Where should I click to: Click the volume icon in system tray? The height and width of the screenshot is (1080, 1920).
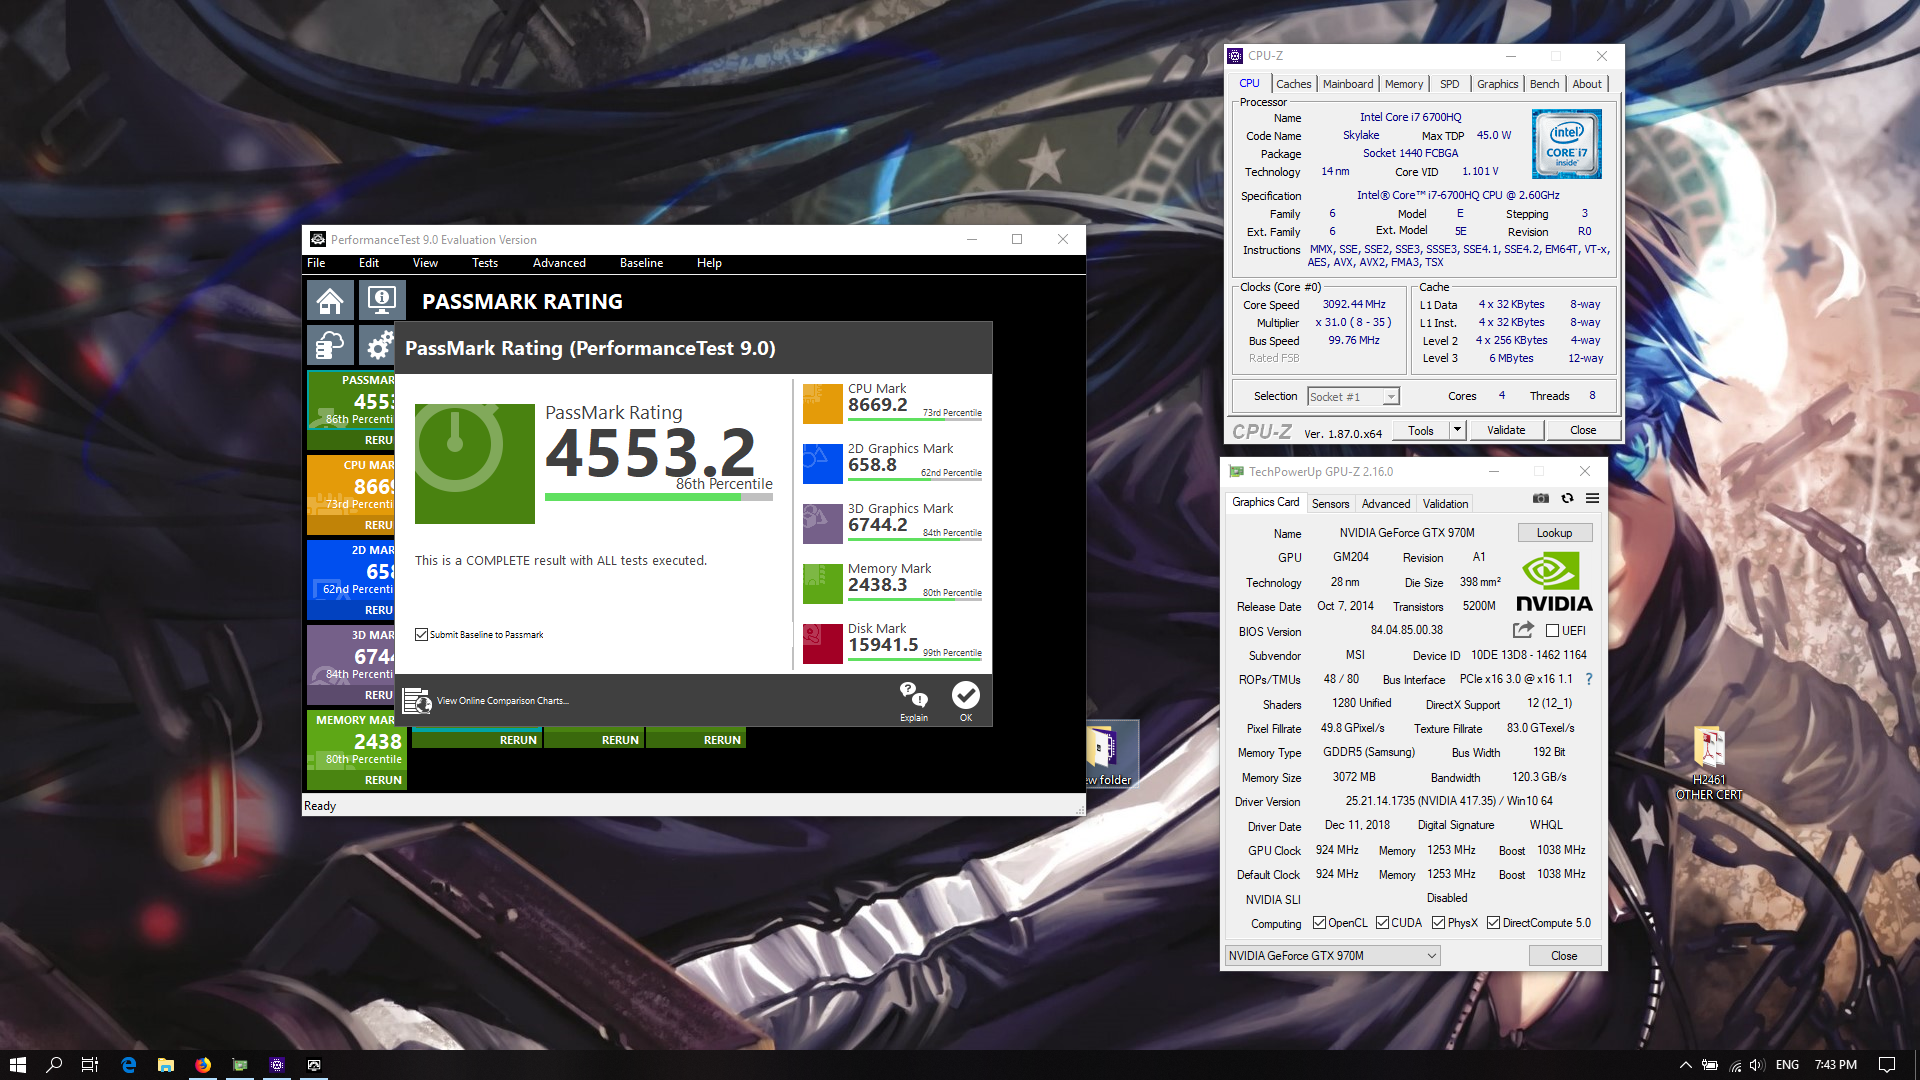1757,1065
